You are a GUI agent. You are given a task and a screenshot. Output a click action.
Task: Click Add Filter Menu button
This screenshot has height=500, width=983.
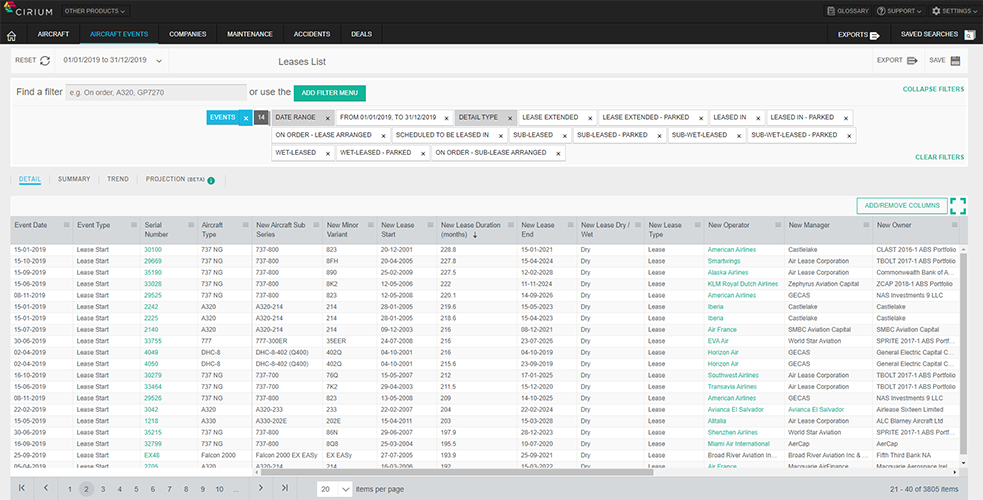pos(330,93)
